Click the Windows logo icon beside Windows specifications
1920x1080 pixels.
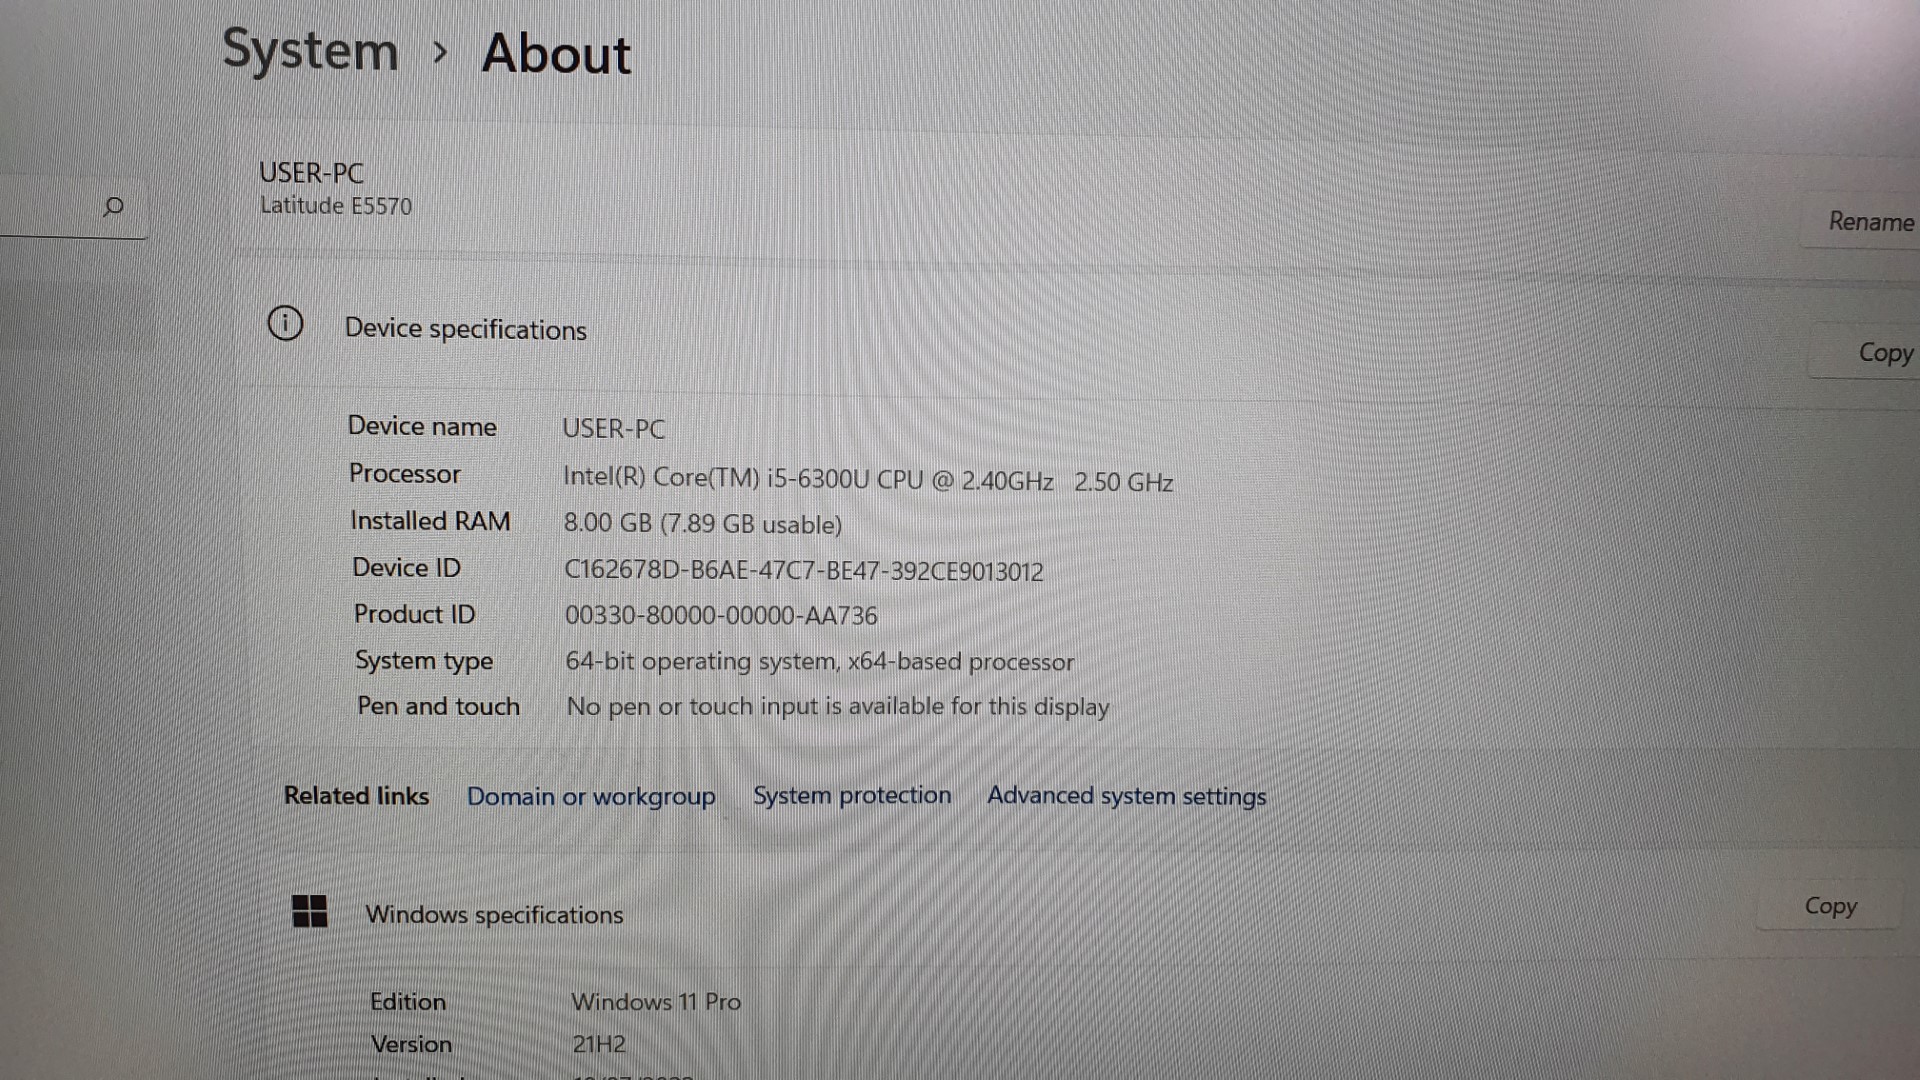(x=309, y=911)
